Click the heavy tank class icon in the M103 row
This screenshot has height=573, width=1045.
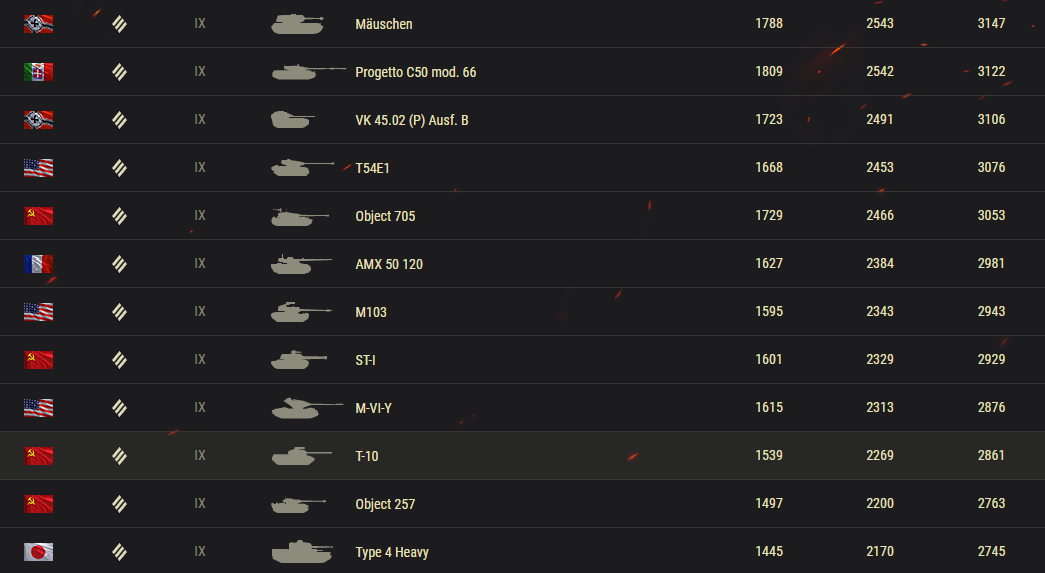[119, 312]
